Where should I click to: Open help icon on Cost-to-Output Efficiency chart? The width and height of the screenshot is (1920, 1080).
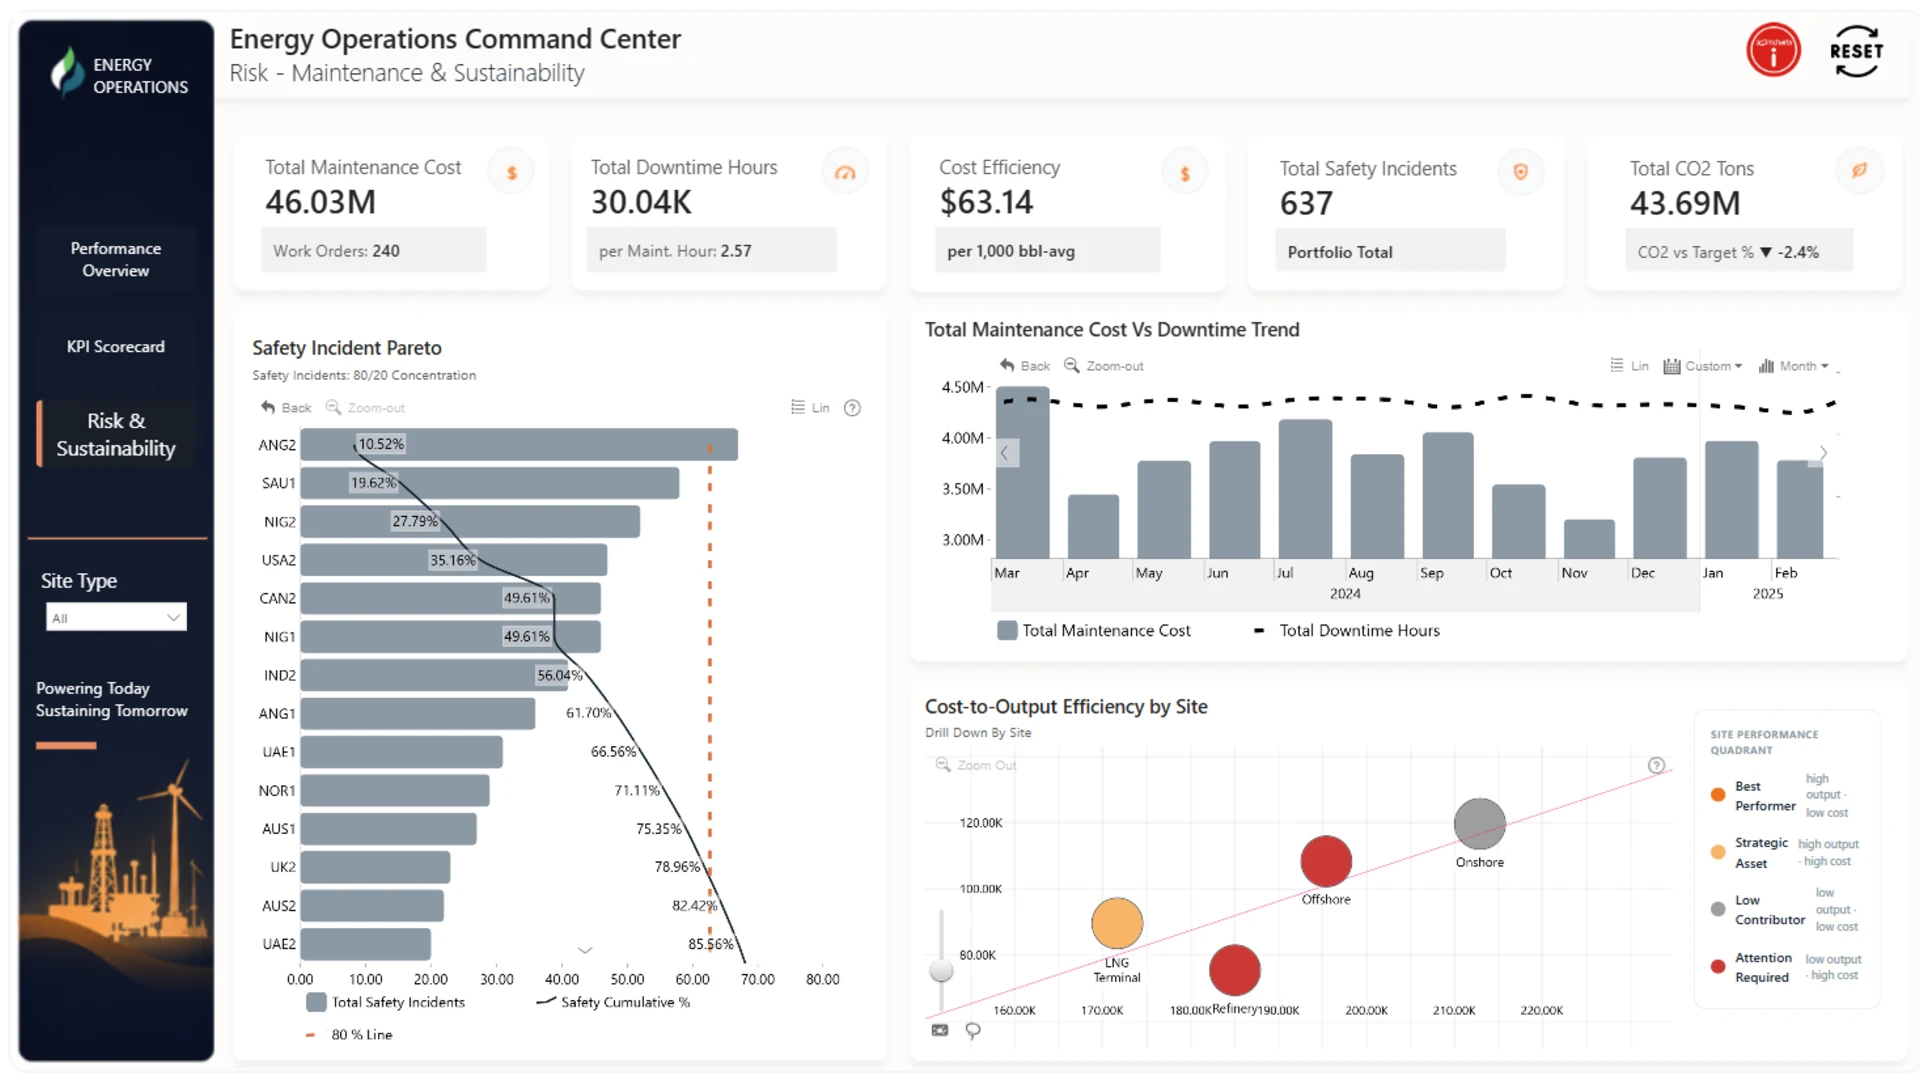(x=1656, y=765)
